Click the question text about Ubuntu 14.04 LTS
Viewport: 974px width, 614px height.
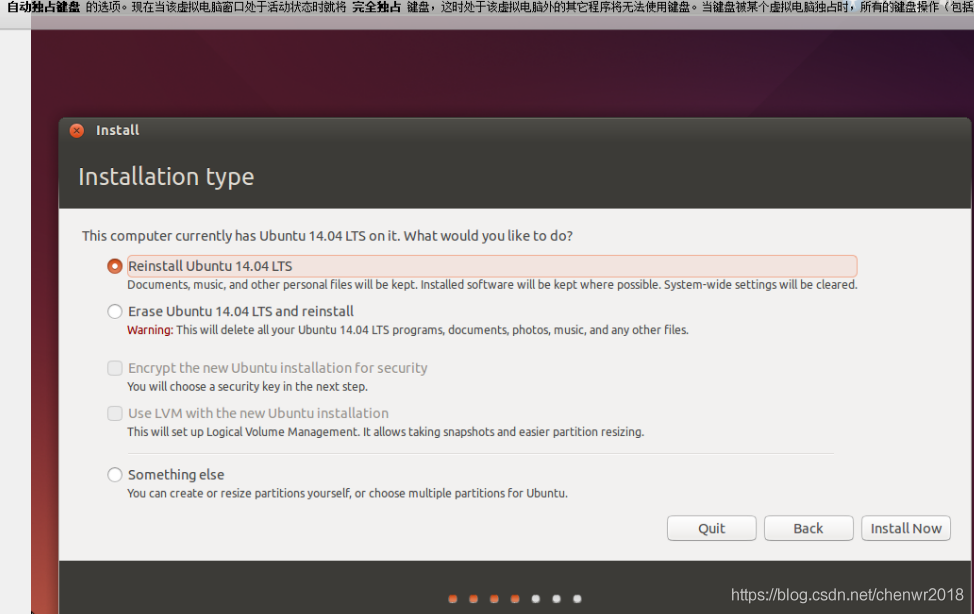coord(327,236)
